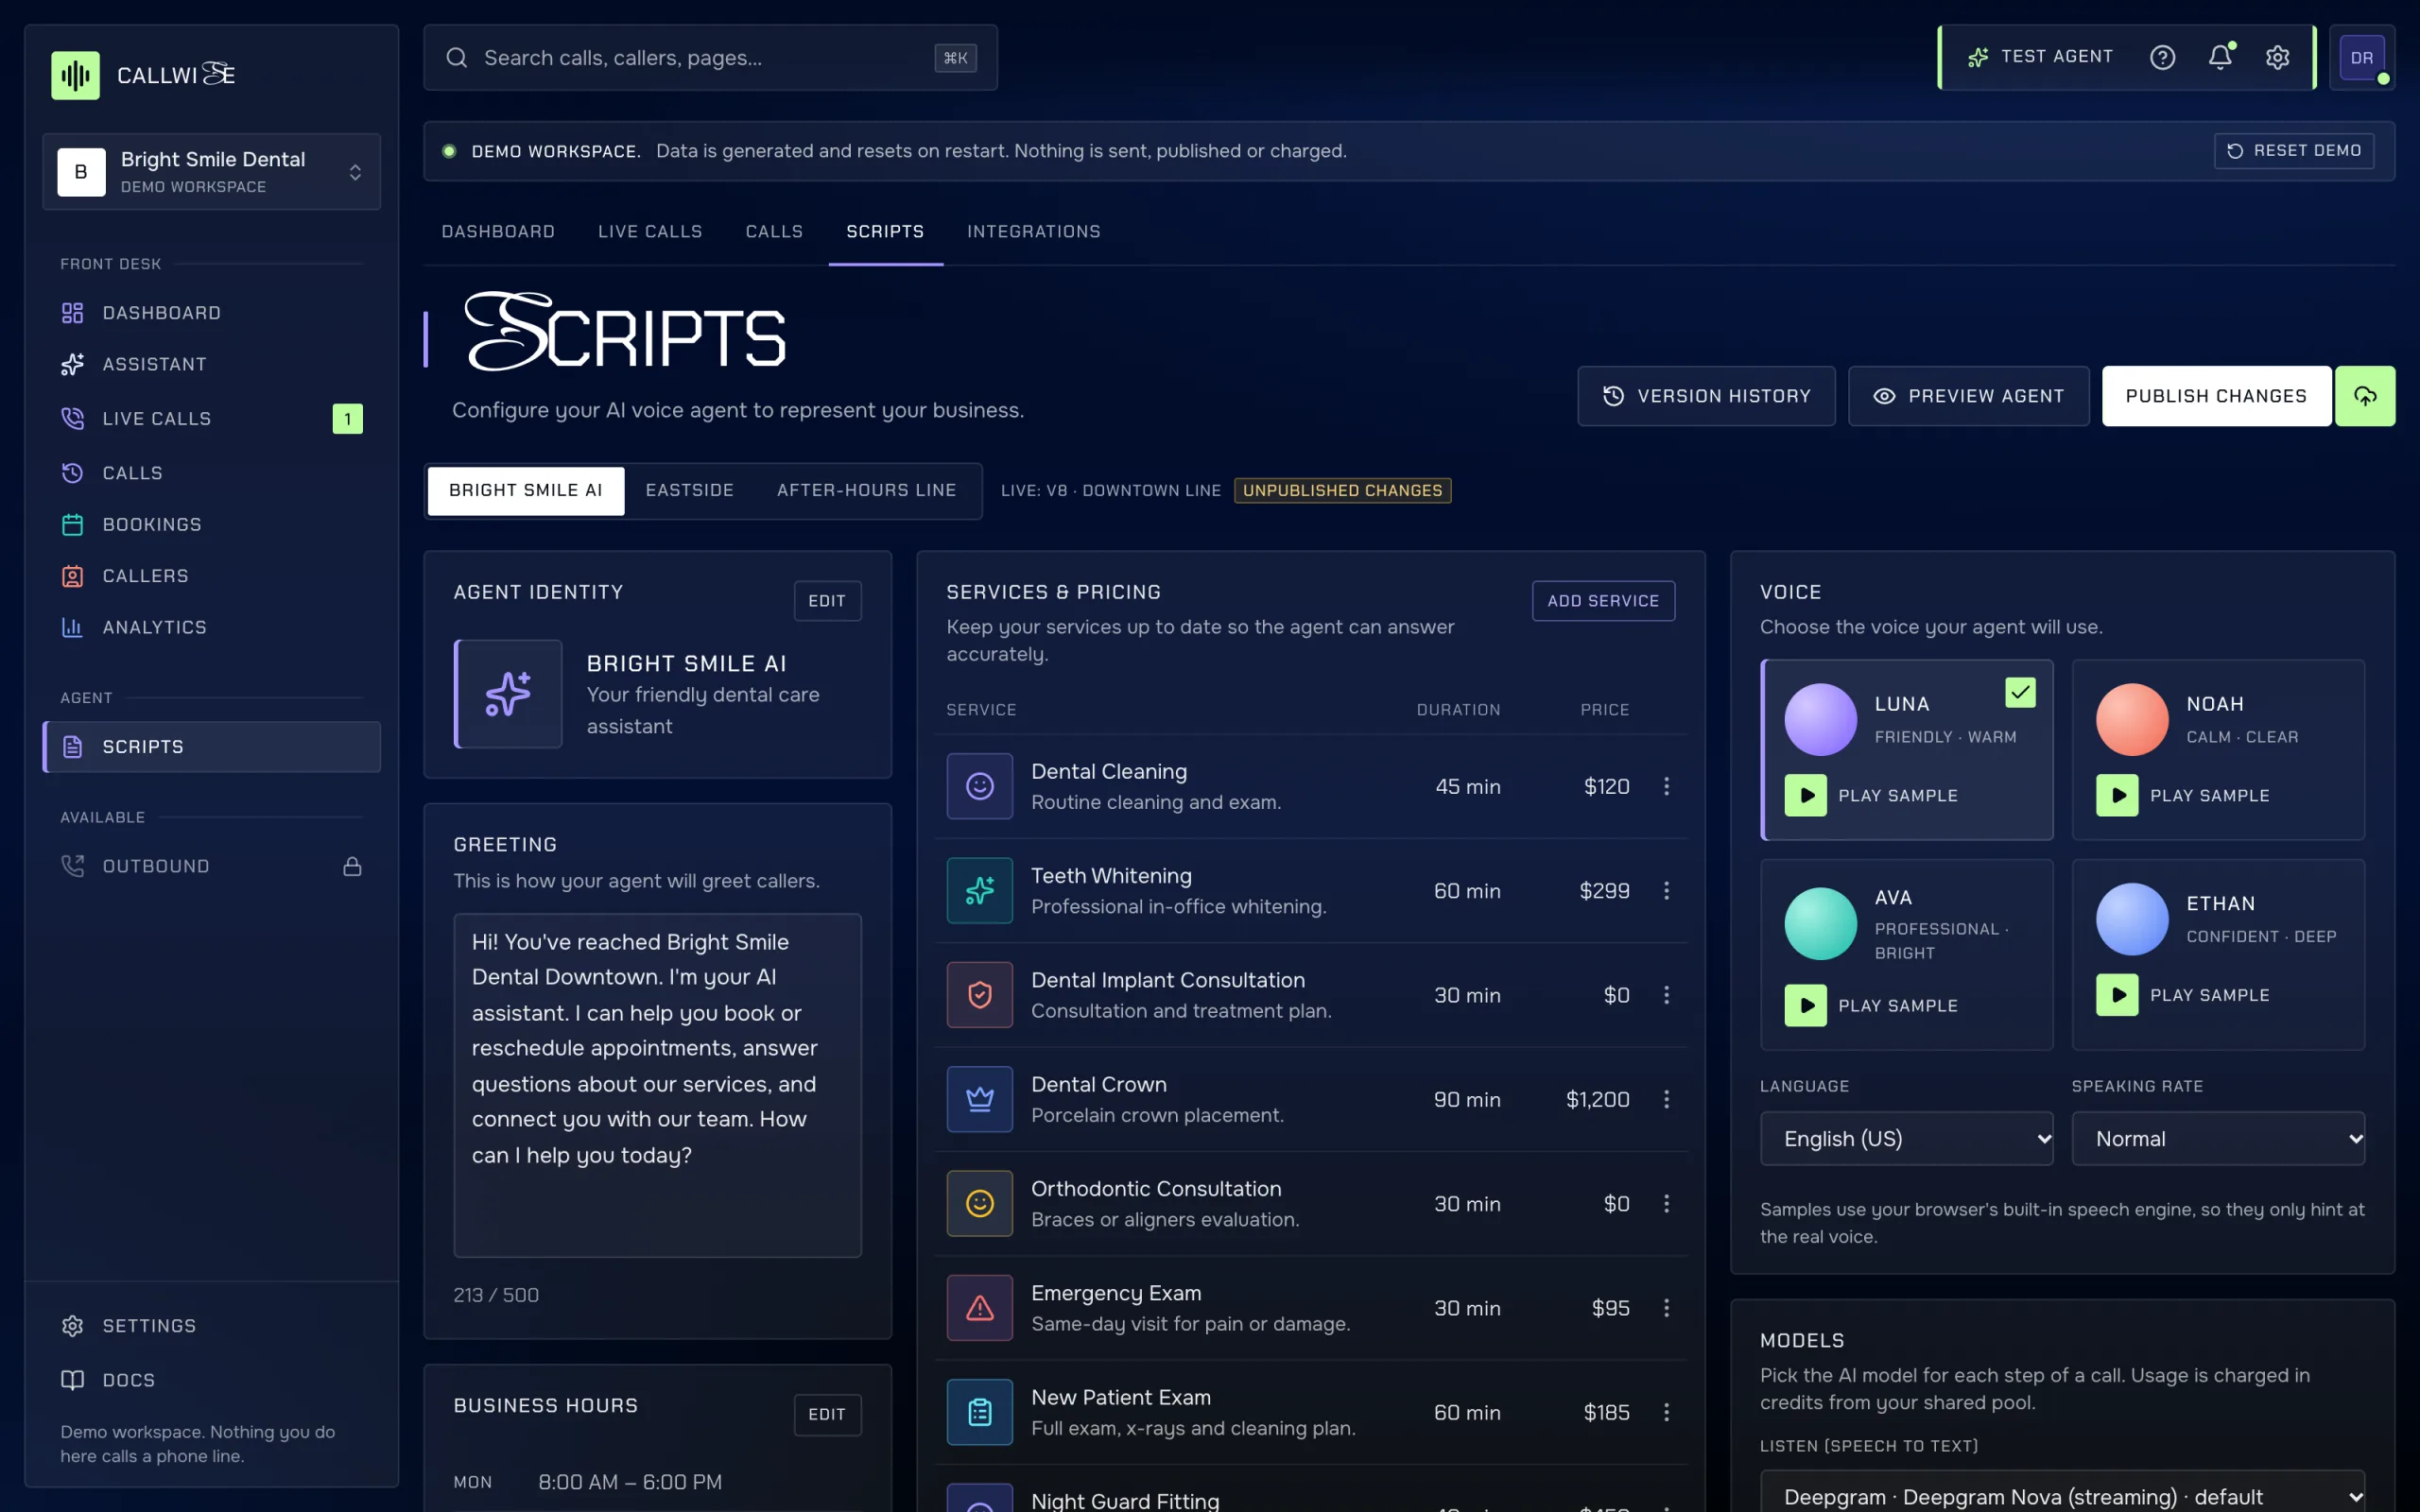Click Noah's coral voice orb

2132,719
